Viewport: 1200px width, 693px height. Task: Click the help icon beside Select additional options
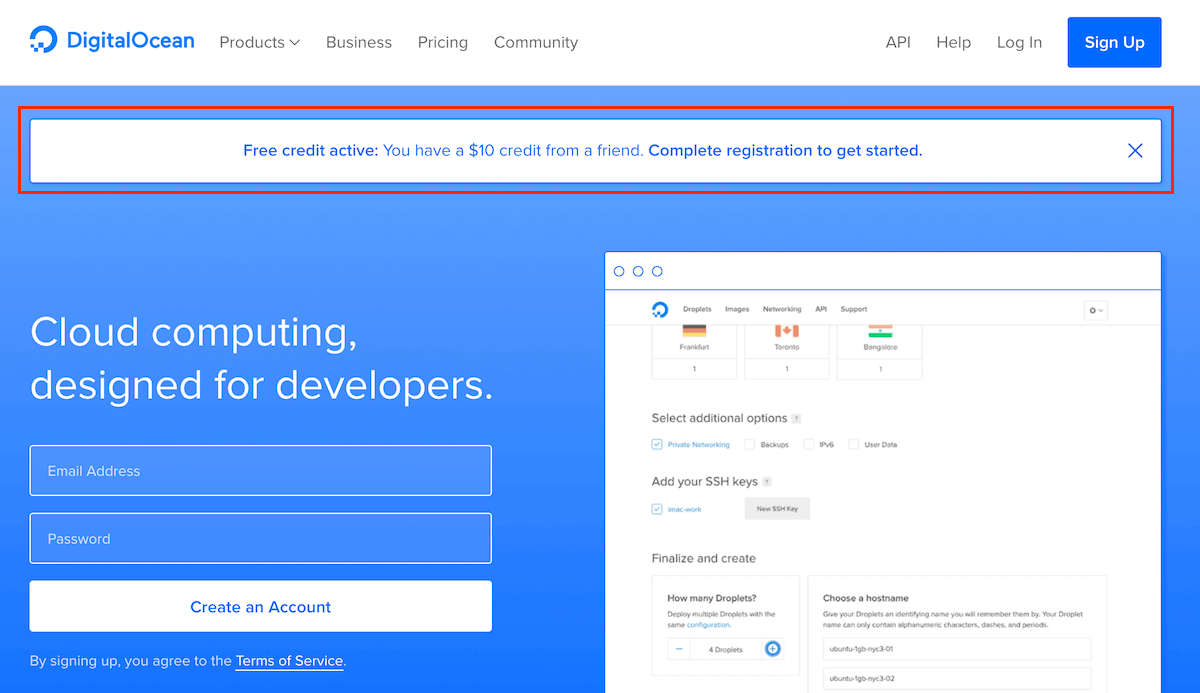pyautogui.click(x=796, y=419)
